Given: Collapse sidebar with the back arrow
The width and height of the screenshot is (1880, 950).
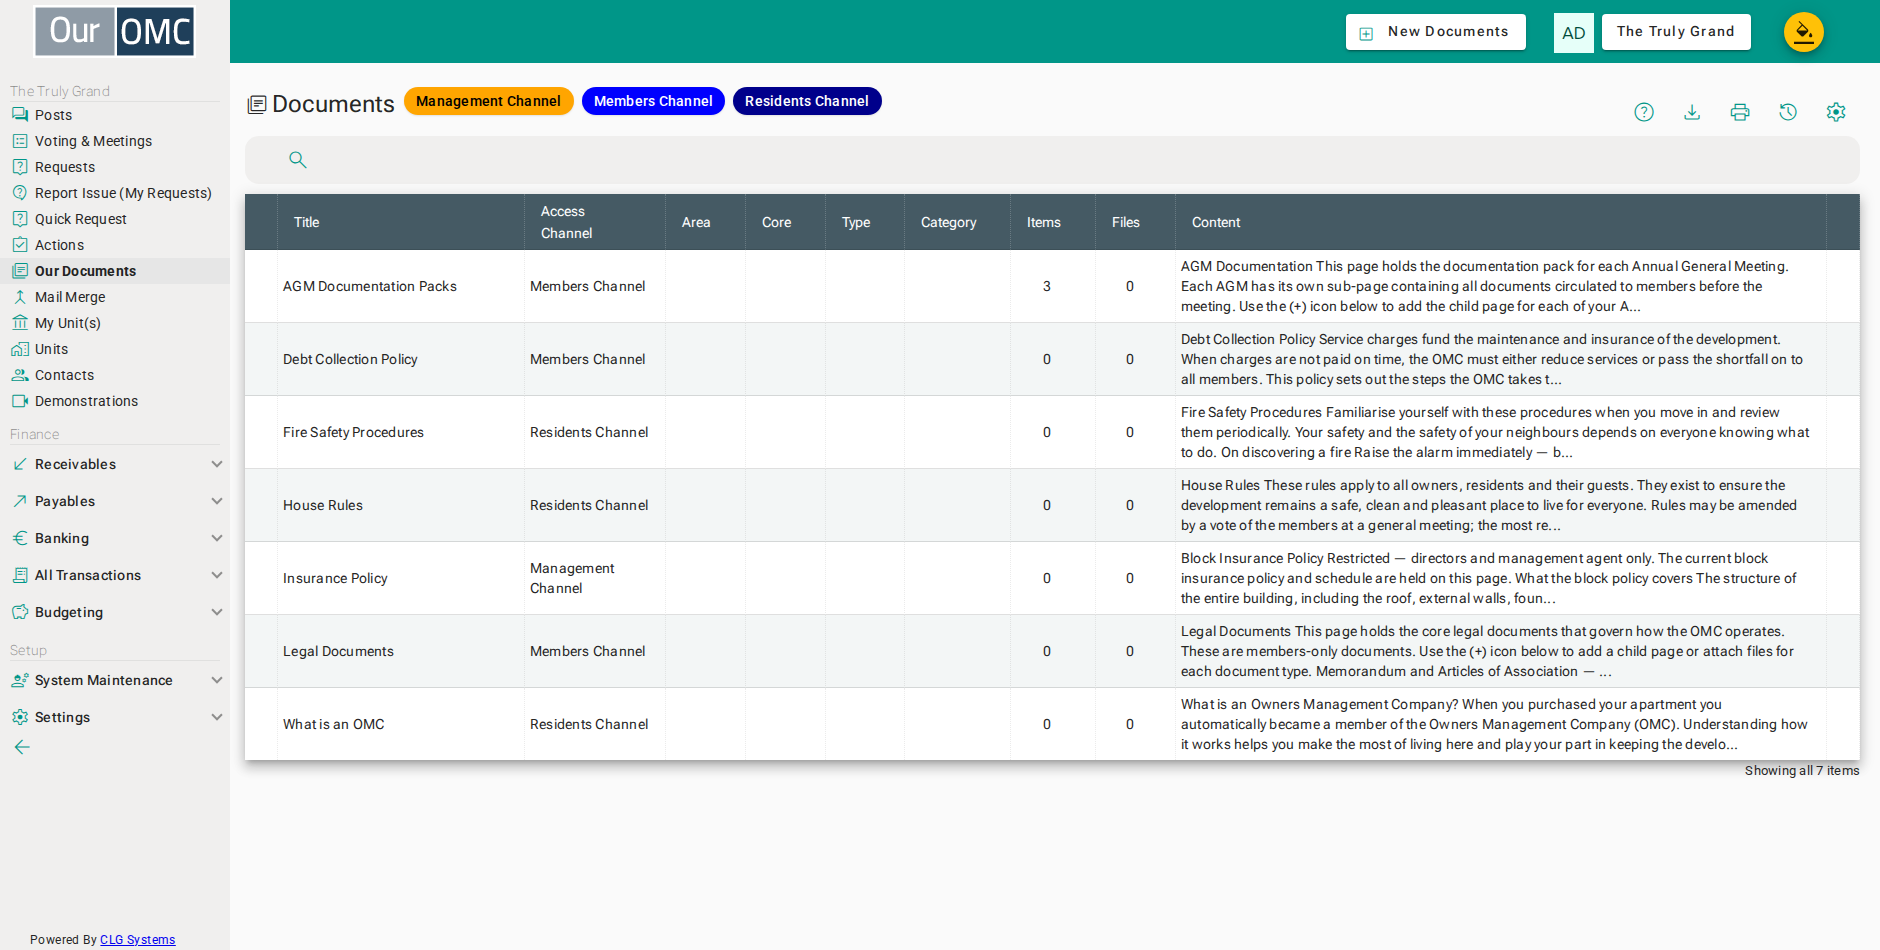Looking at the screenshot, I should pos(22,747).
